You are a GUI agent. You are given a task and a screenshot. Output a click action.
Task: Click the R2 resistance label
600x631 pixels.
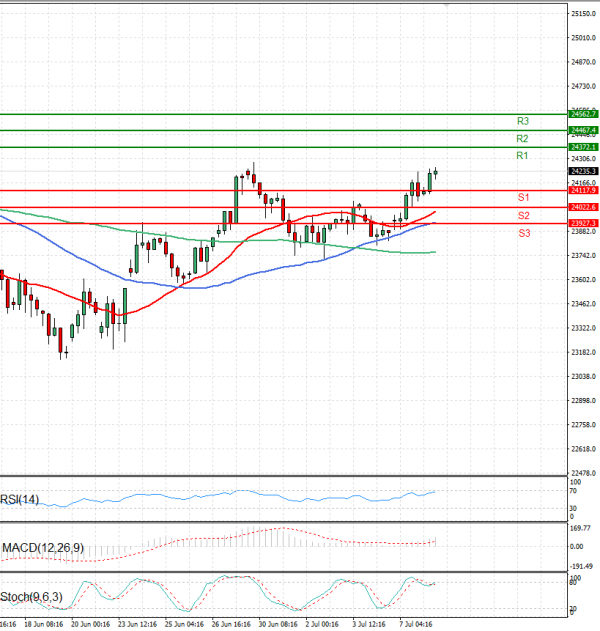point(522,139)
